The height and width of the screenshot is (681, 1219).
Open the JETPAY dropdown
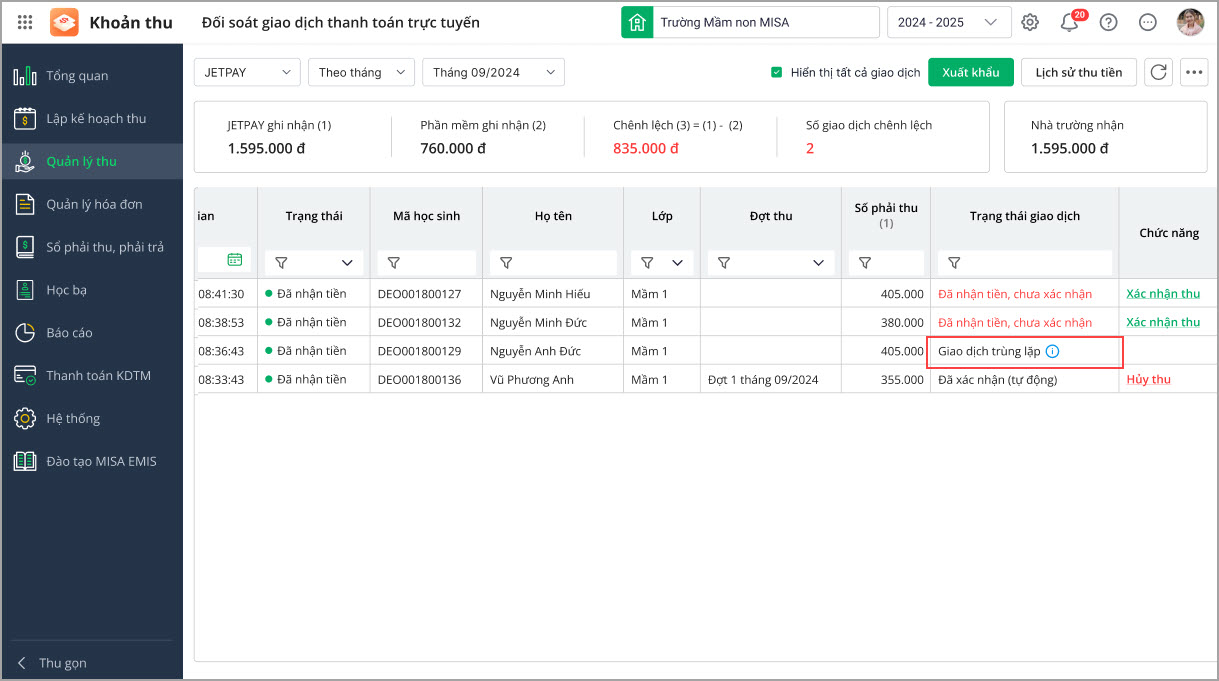[x=247, y=72]
